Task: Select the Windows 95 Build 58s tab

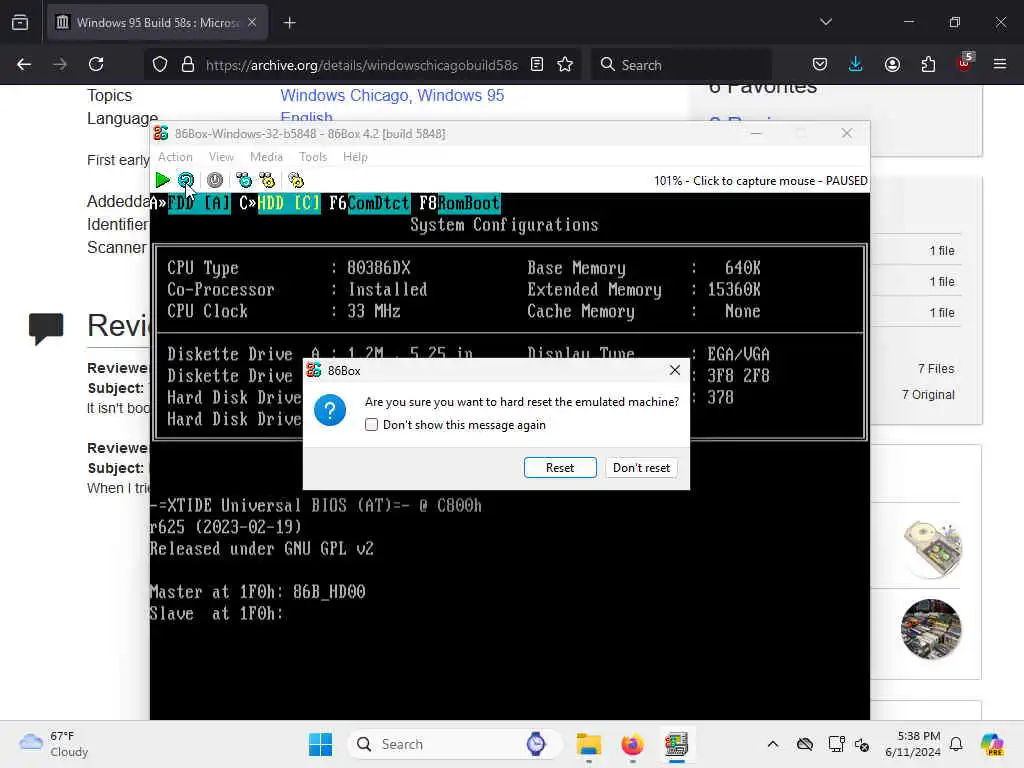Action: click(157, 23)
